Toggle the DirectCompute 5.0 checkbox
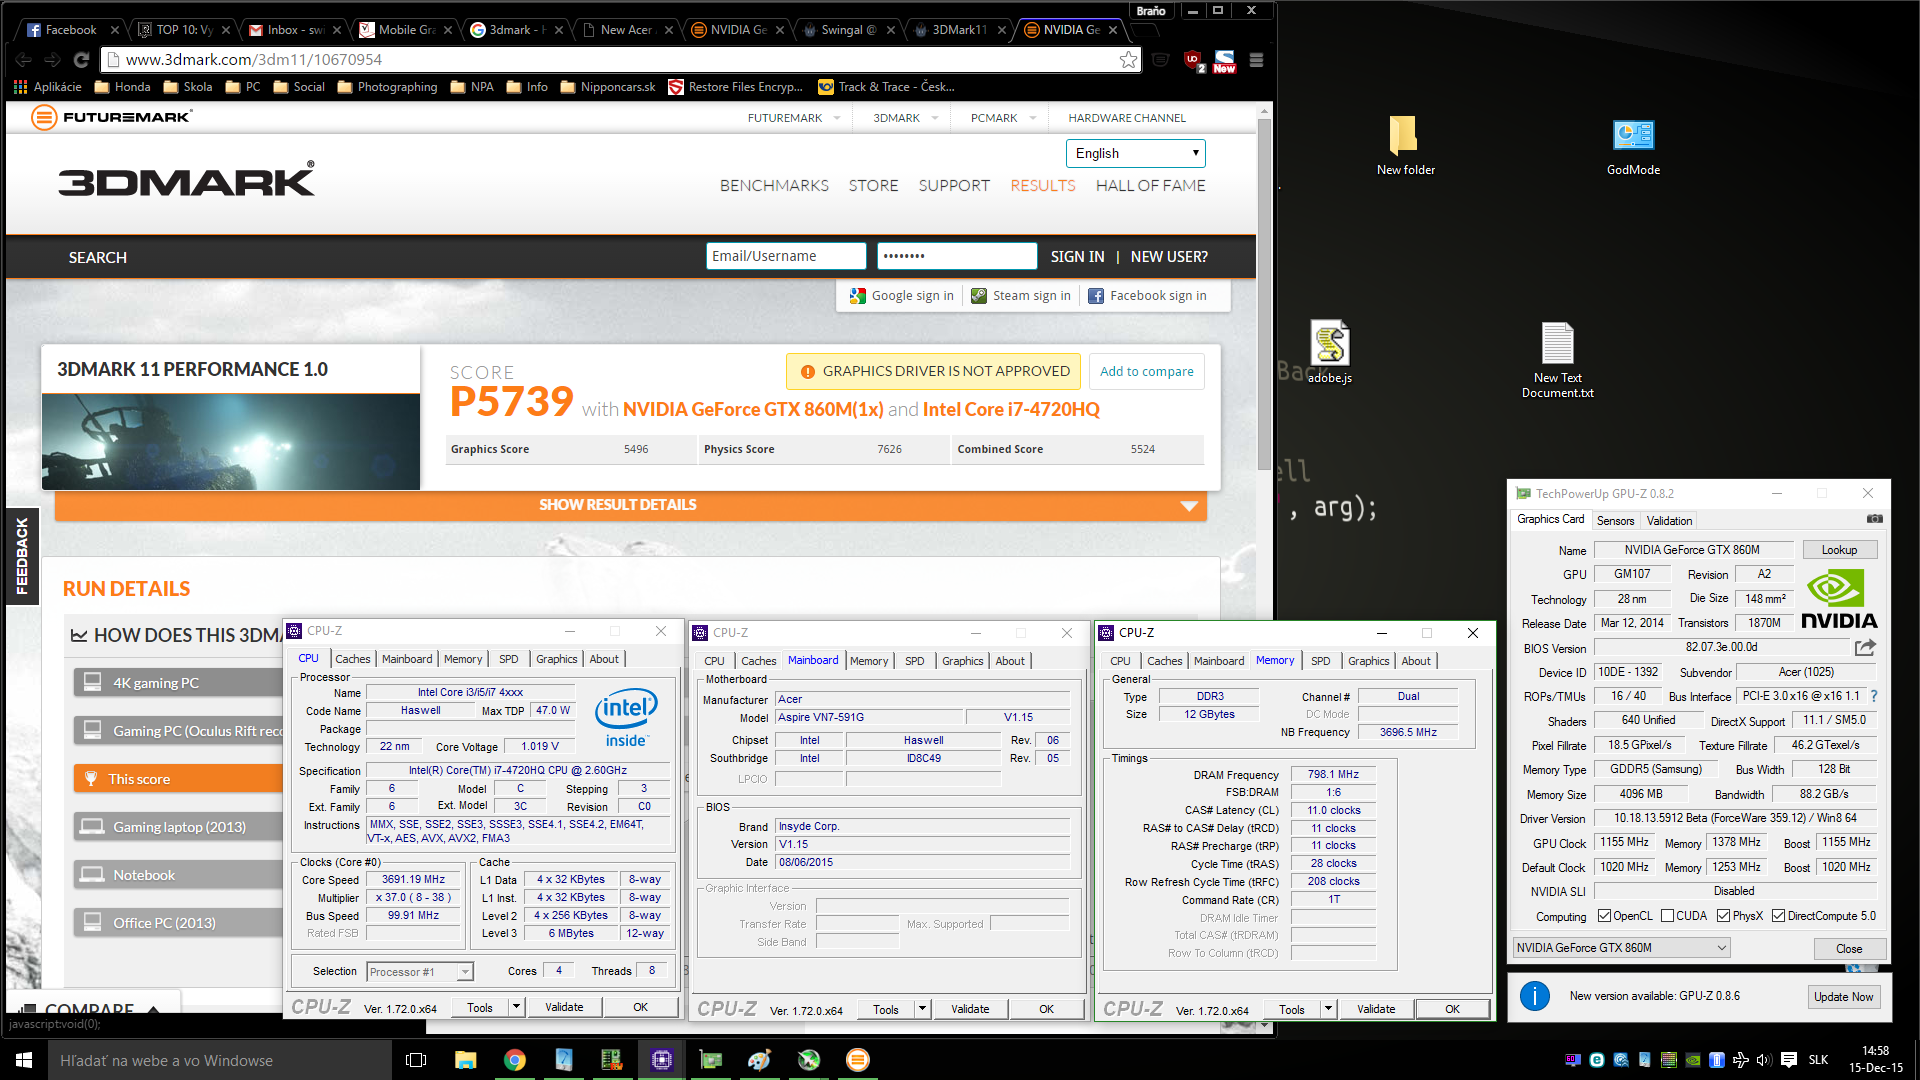This screenshot has width=1920, height=1080. pos(1778,916)
